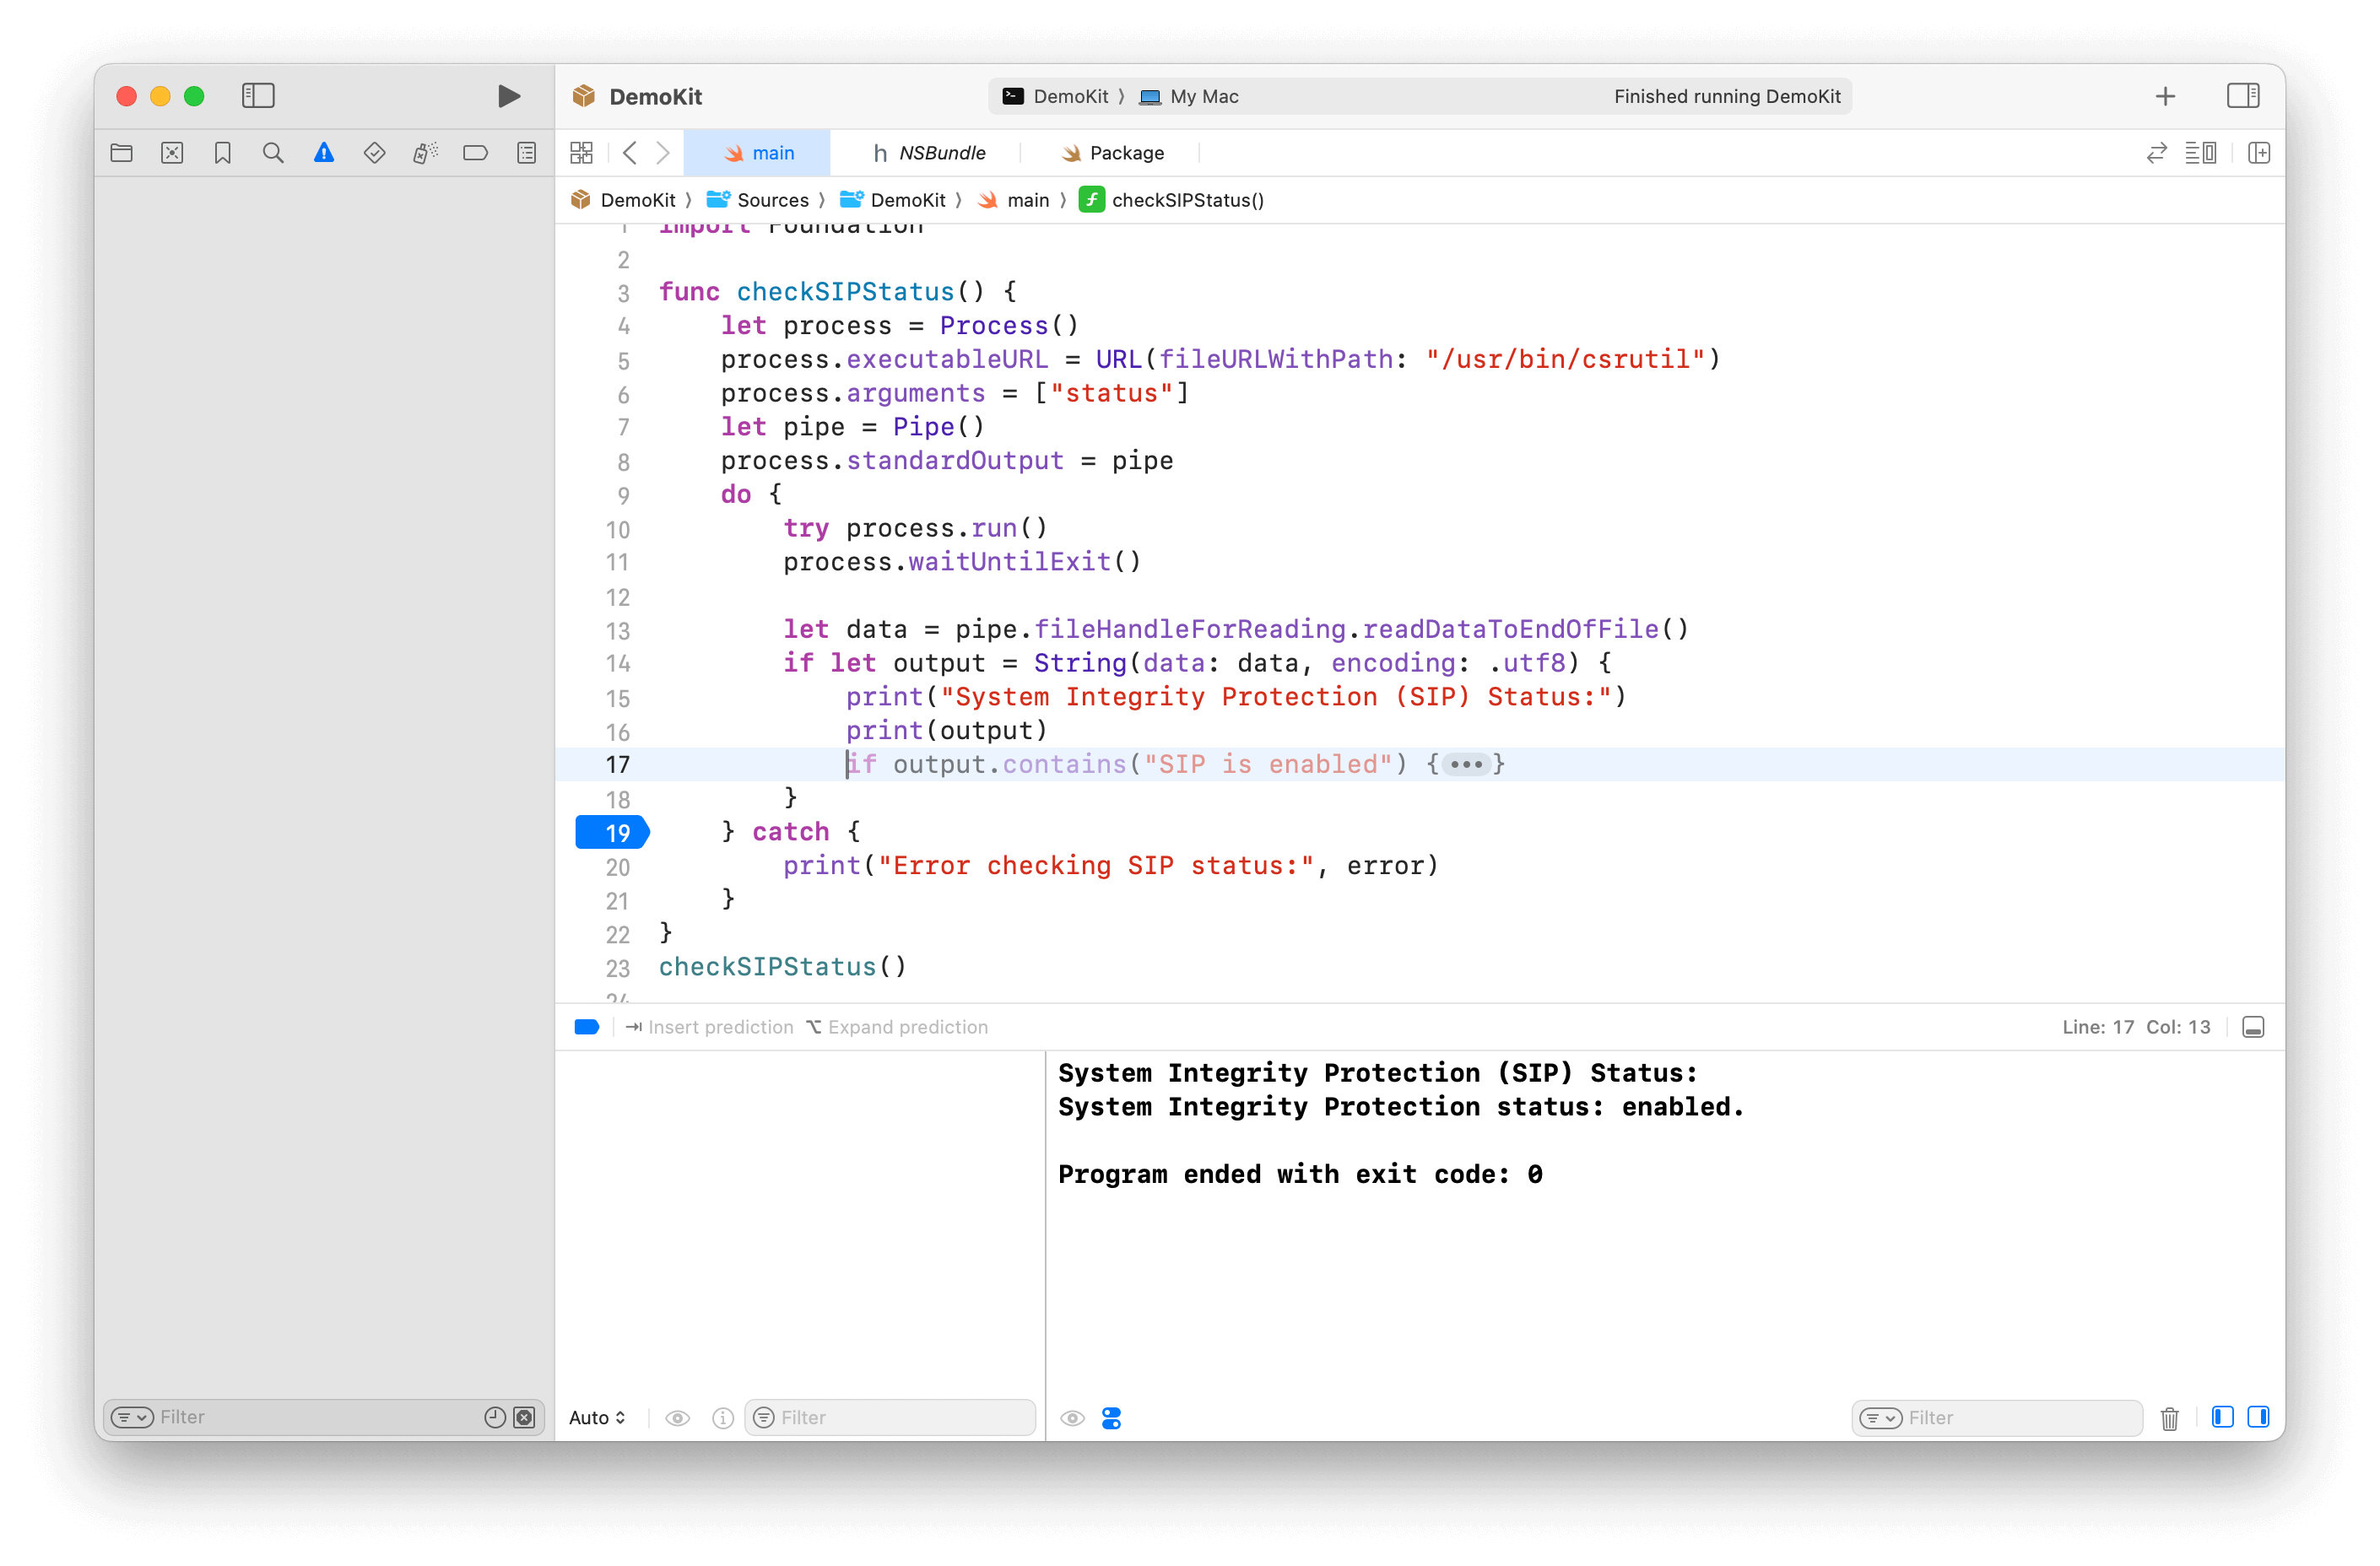Select the Bookmarks icon in toolbar
The width and height of the screenshot is (2380, 1566).
(x=224, y=154)
